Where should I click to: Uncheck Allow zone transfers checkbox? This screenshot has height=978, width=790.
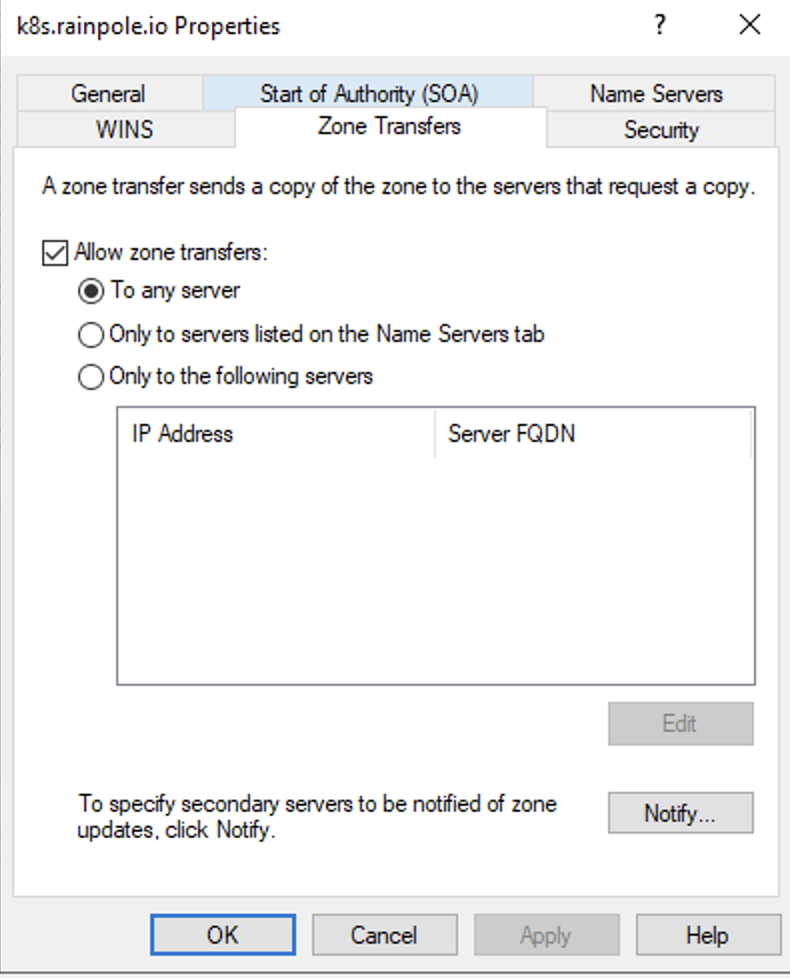[x=53, y=253]
